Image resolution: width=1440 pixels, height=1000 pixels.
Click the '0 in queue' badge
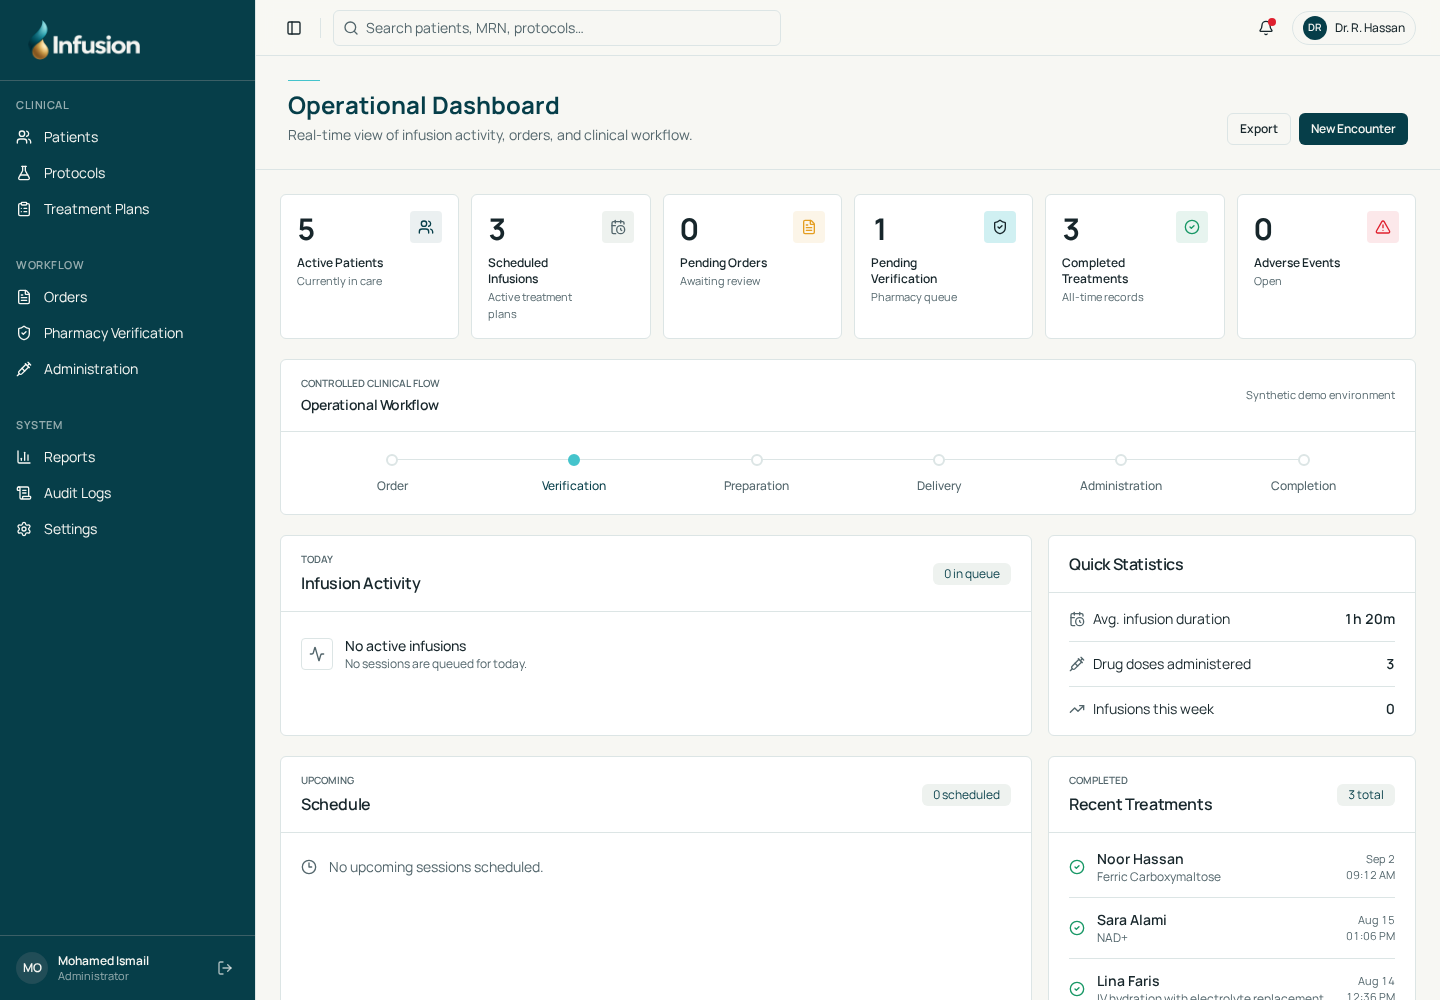972,574
